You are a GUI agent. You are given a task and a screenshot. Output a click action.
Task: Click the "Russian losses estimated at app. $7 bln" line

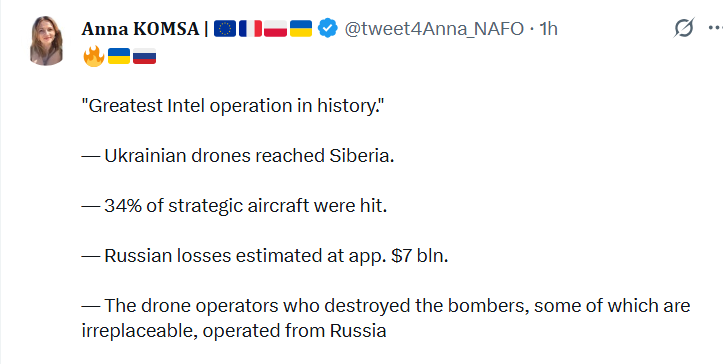coord(265,256)
